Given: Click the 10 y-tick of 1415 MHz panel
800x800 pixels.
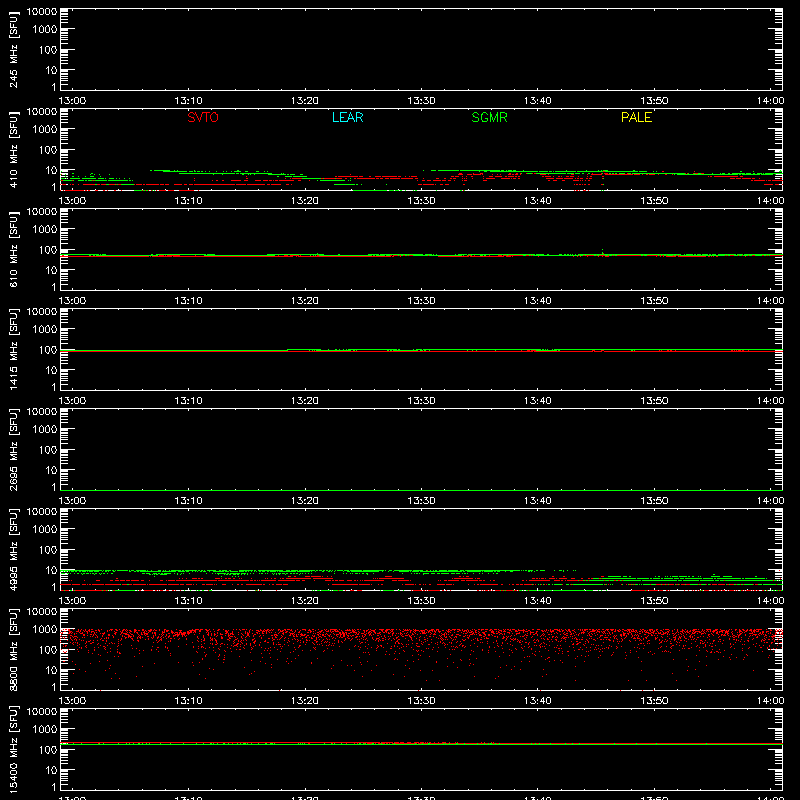Looking at the screenshot, I should point(51,370).
